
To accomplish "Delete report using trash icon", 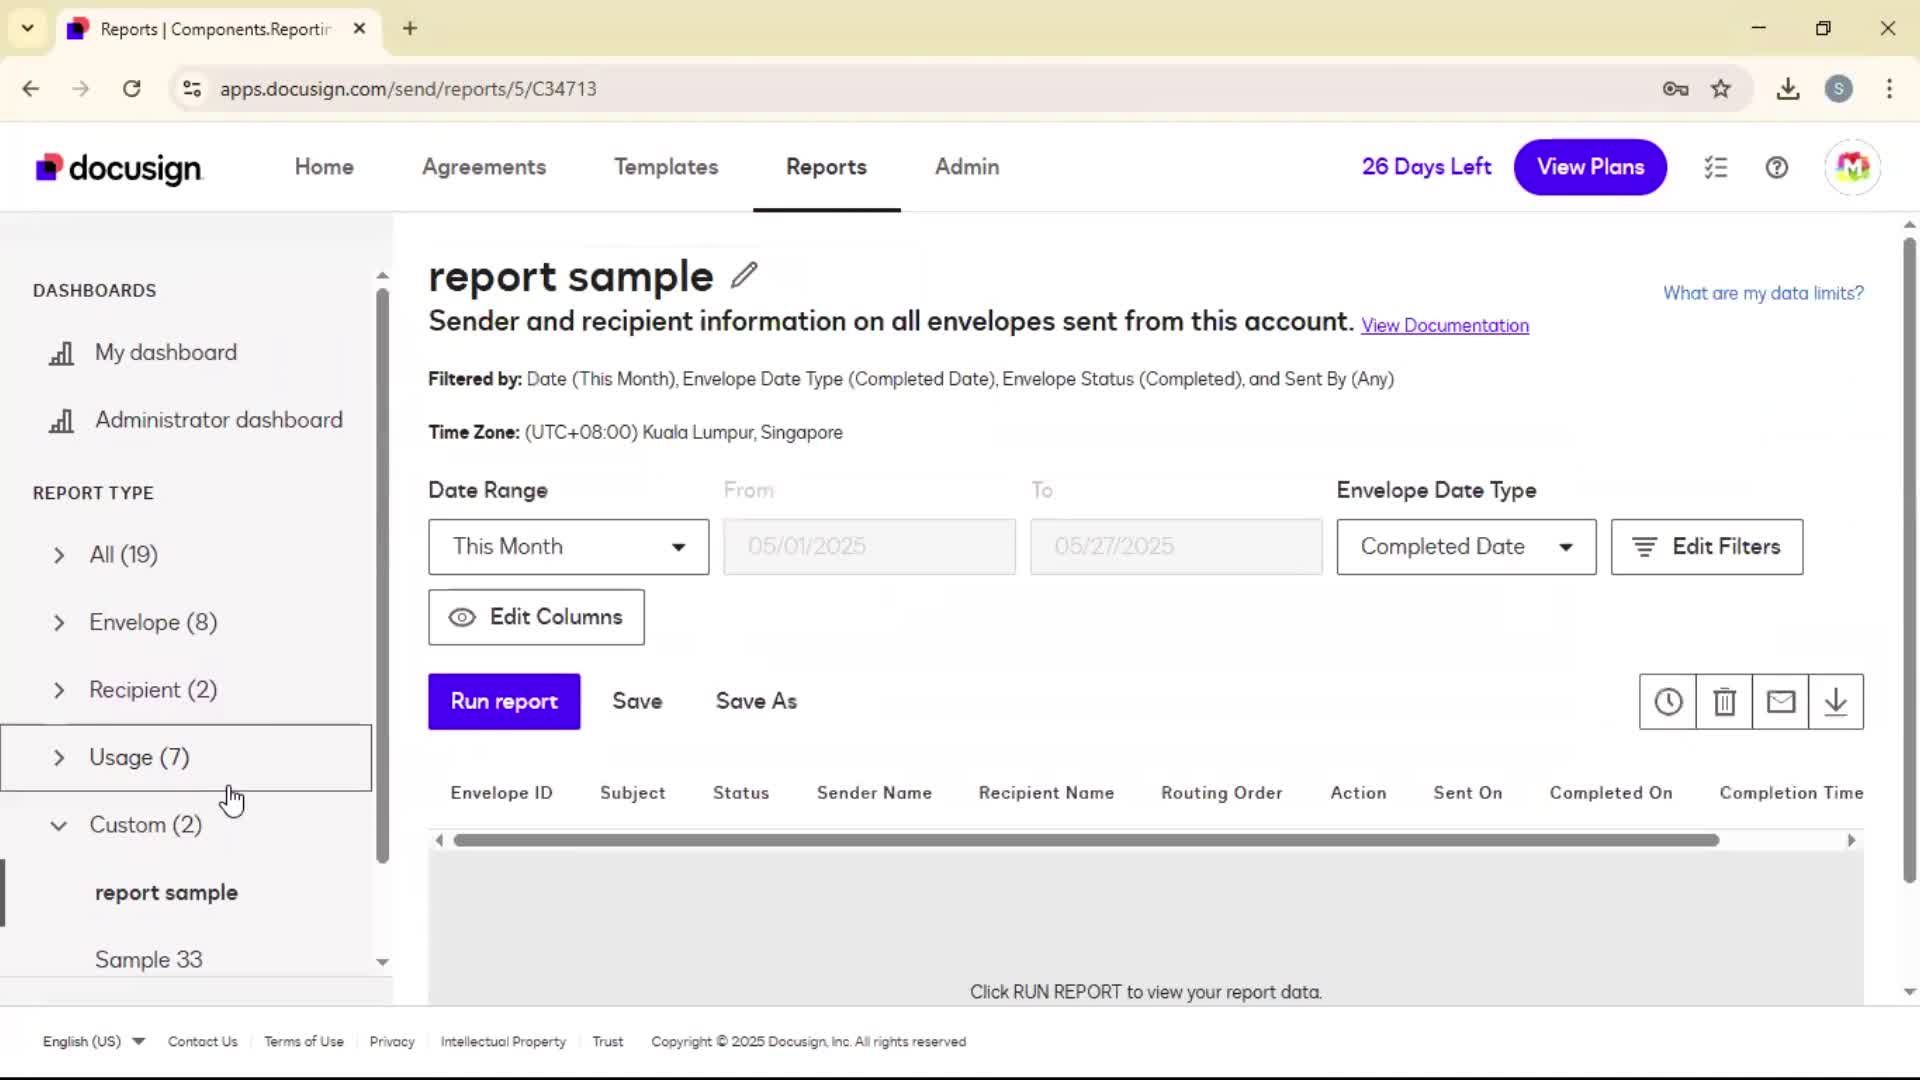I will tap(1724, 702).
